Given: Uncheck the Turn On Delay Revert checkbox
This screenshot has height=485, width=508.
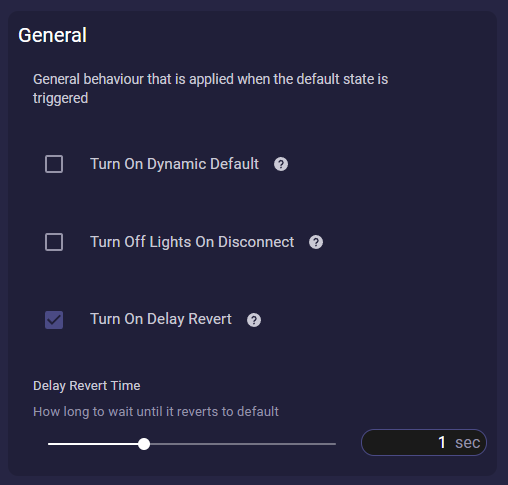Looking at the screenshot, I should (54, 320).
